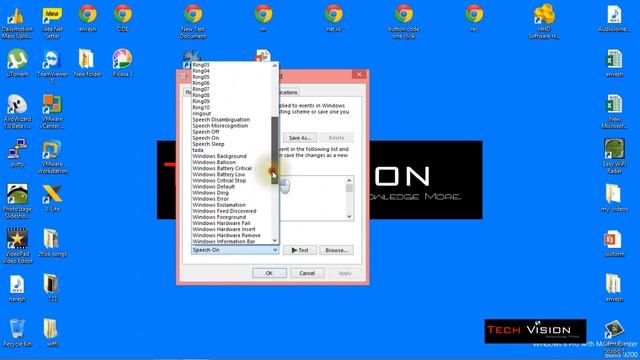Switch to the Communications tab

pos(289,93)
